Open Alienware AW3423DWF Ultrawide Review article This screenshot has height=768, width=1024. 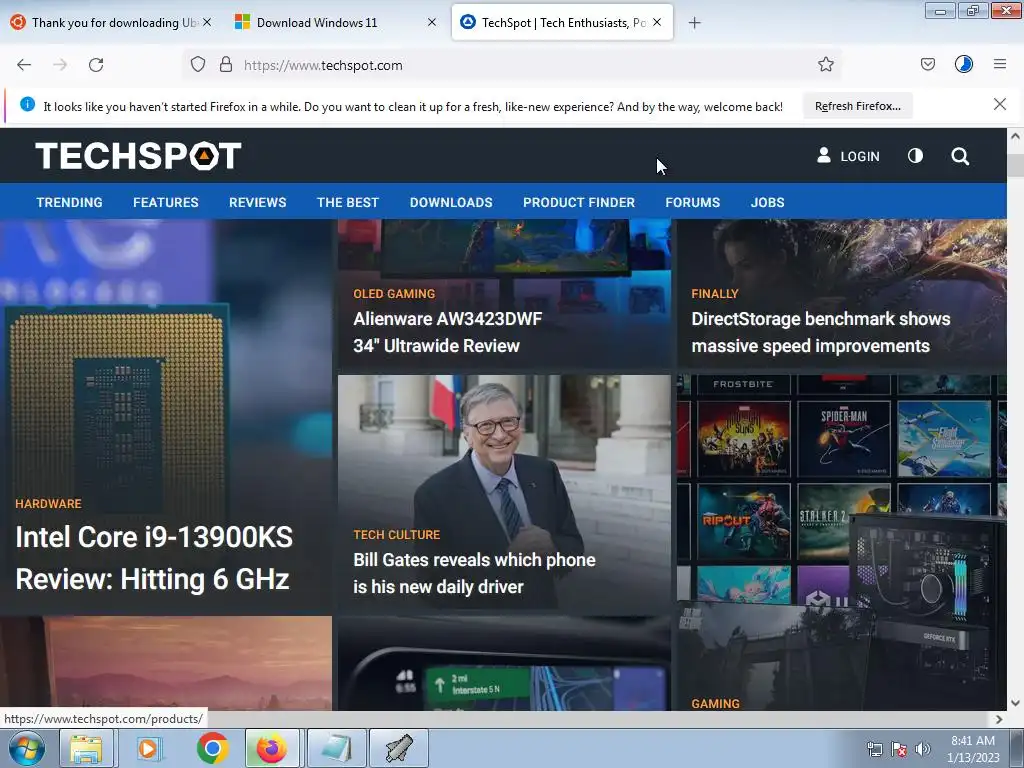[x=447, y=332]
